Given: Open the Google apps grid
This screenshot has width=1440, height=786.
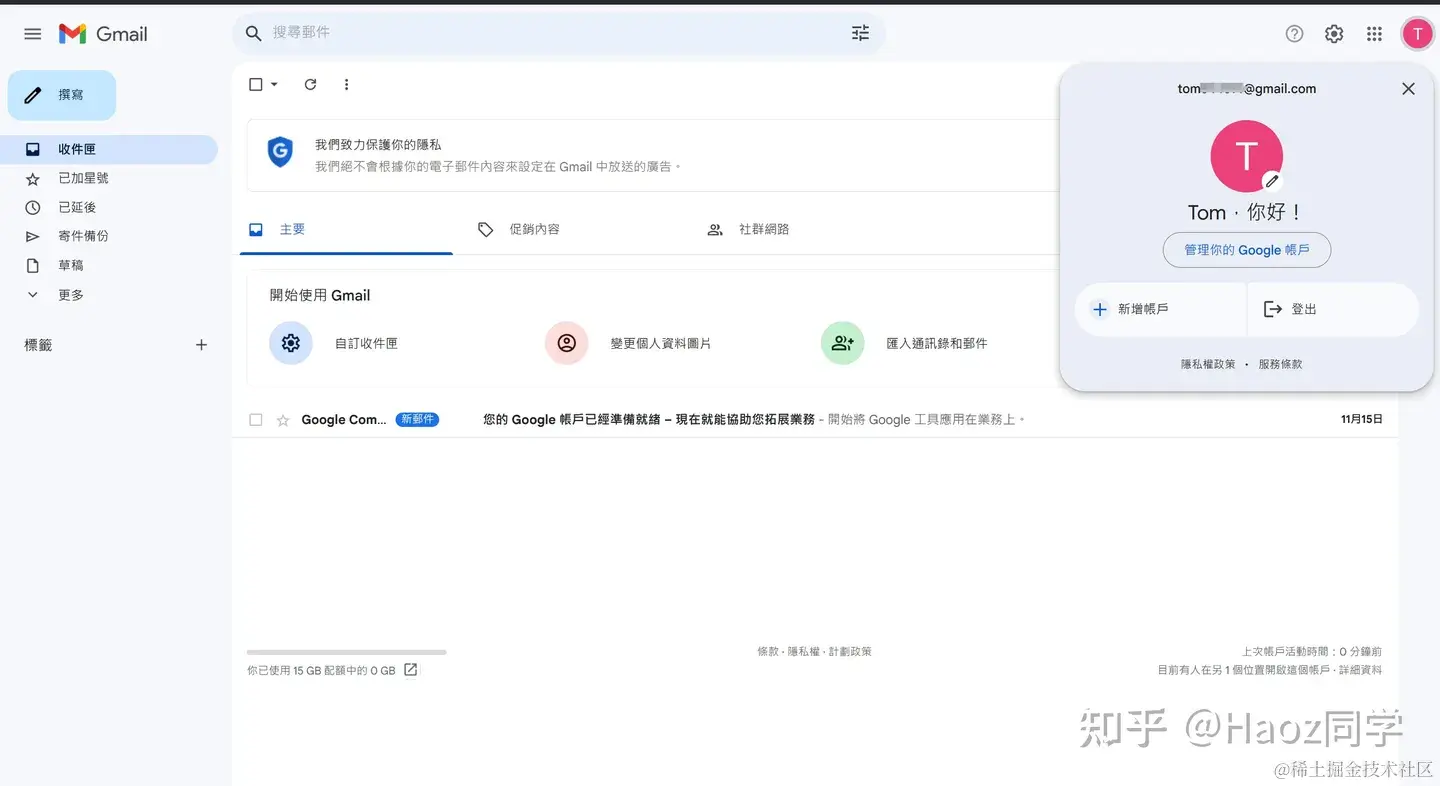Looking at the screenshot, I should click(1375, 34).
